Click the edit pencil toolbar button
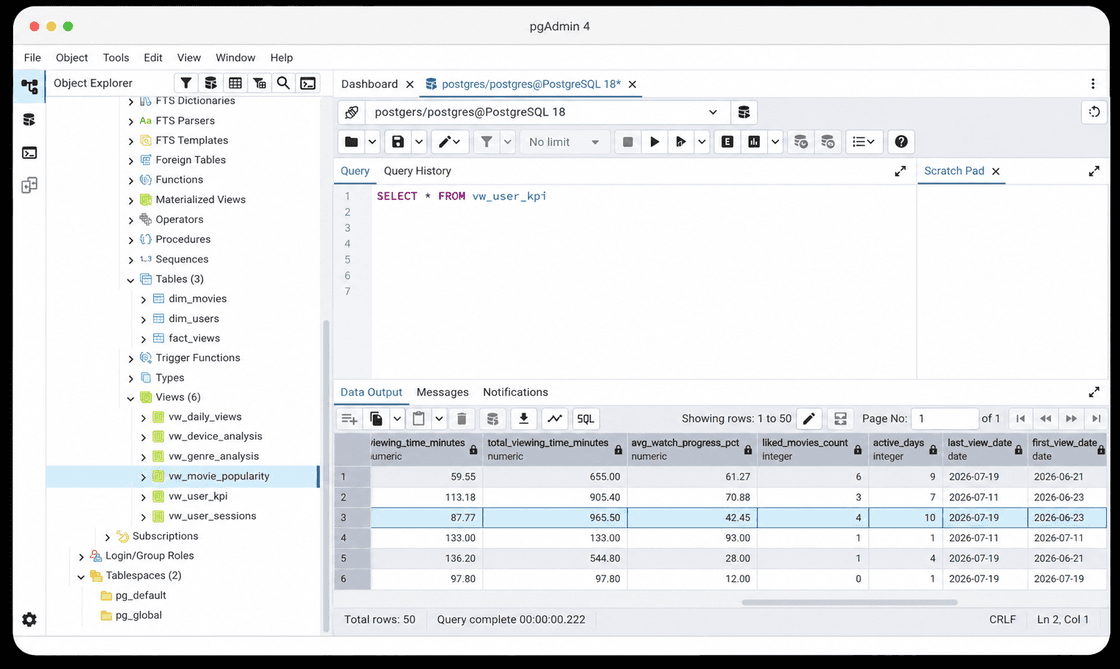The width and height of the screenshot is (1120, 669). 449,141
